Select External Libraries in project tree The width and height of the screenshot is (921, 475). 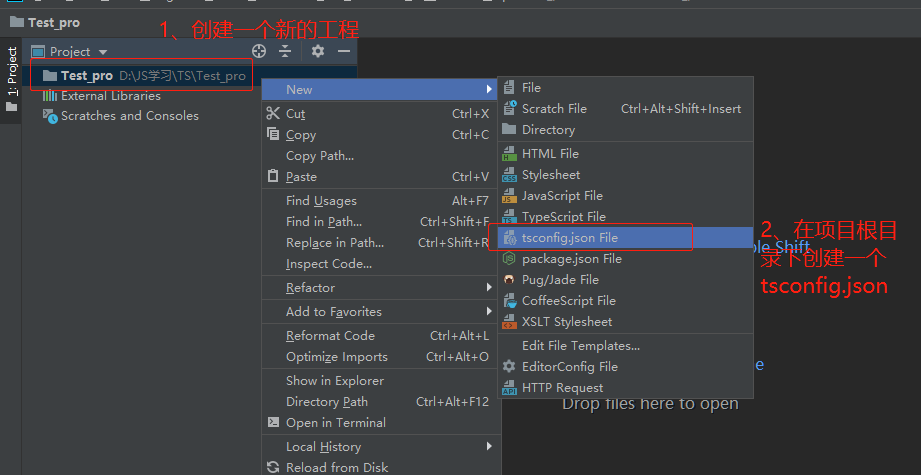click(x=102, y=96)
